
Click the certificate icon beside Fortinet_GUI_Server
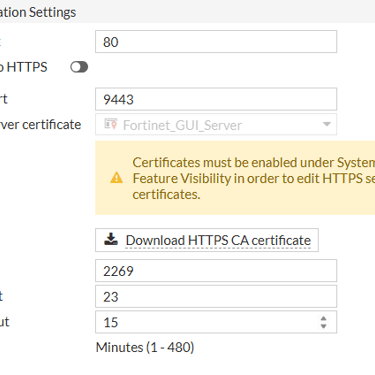111,124
